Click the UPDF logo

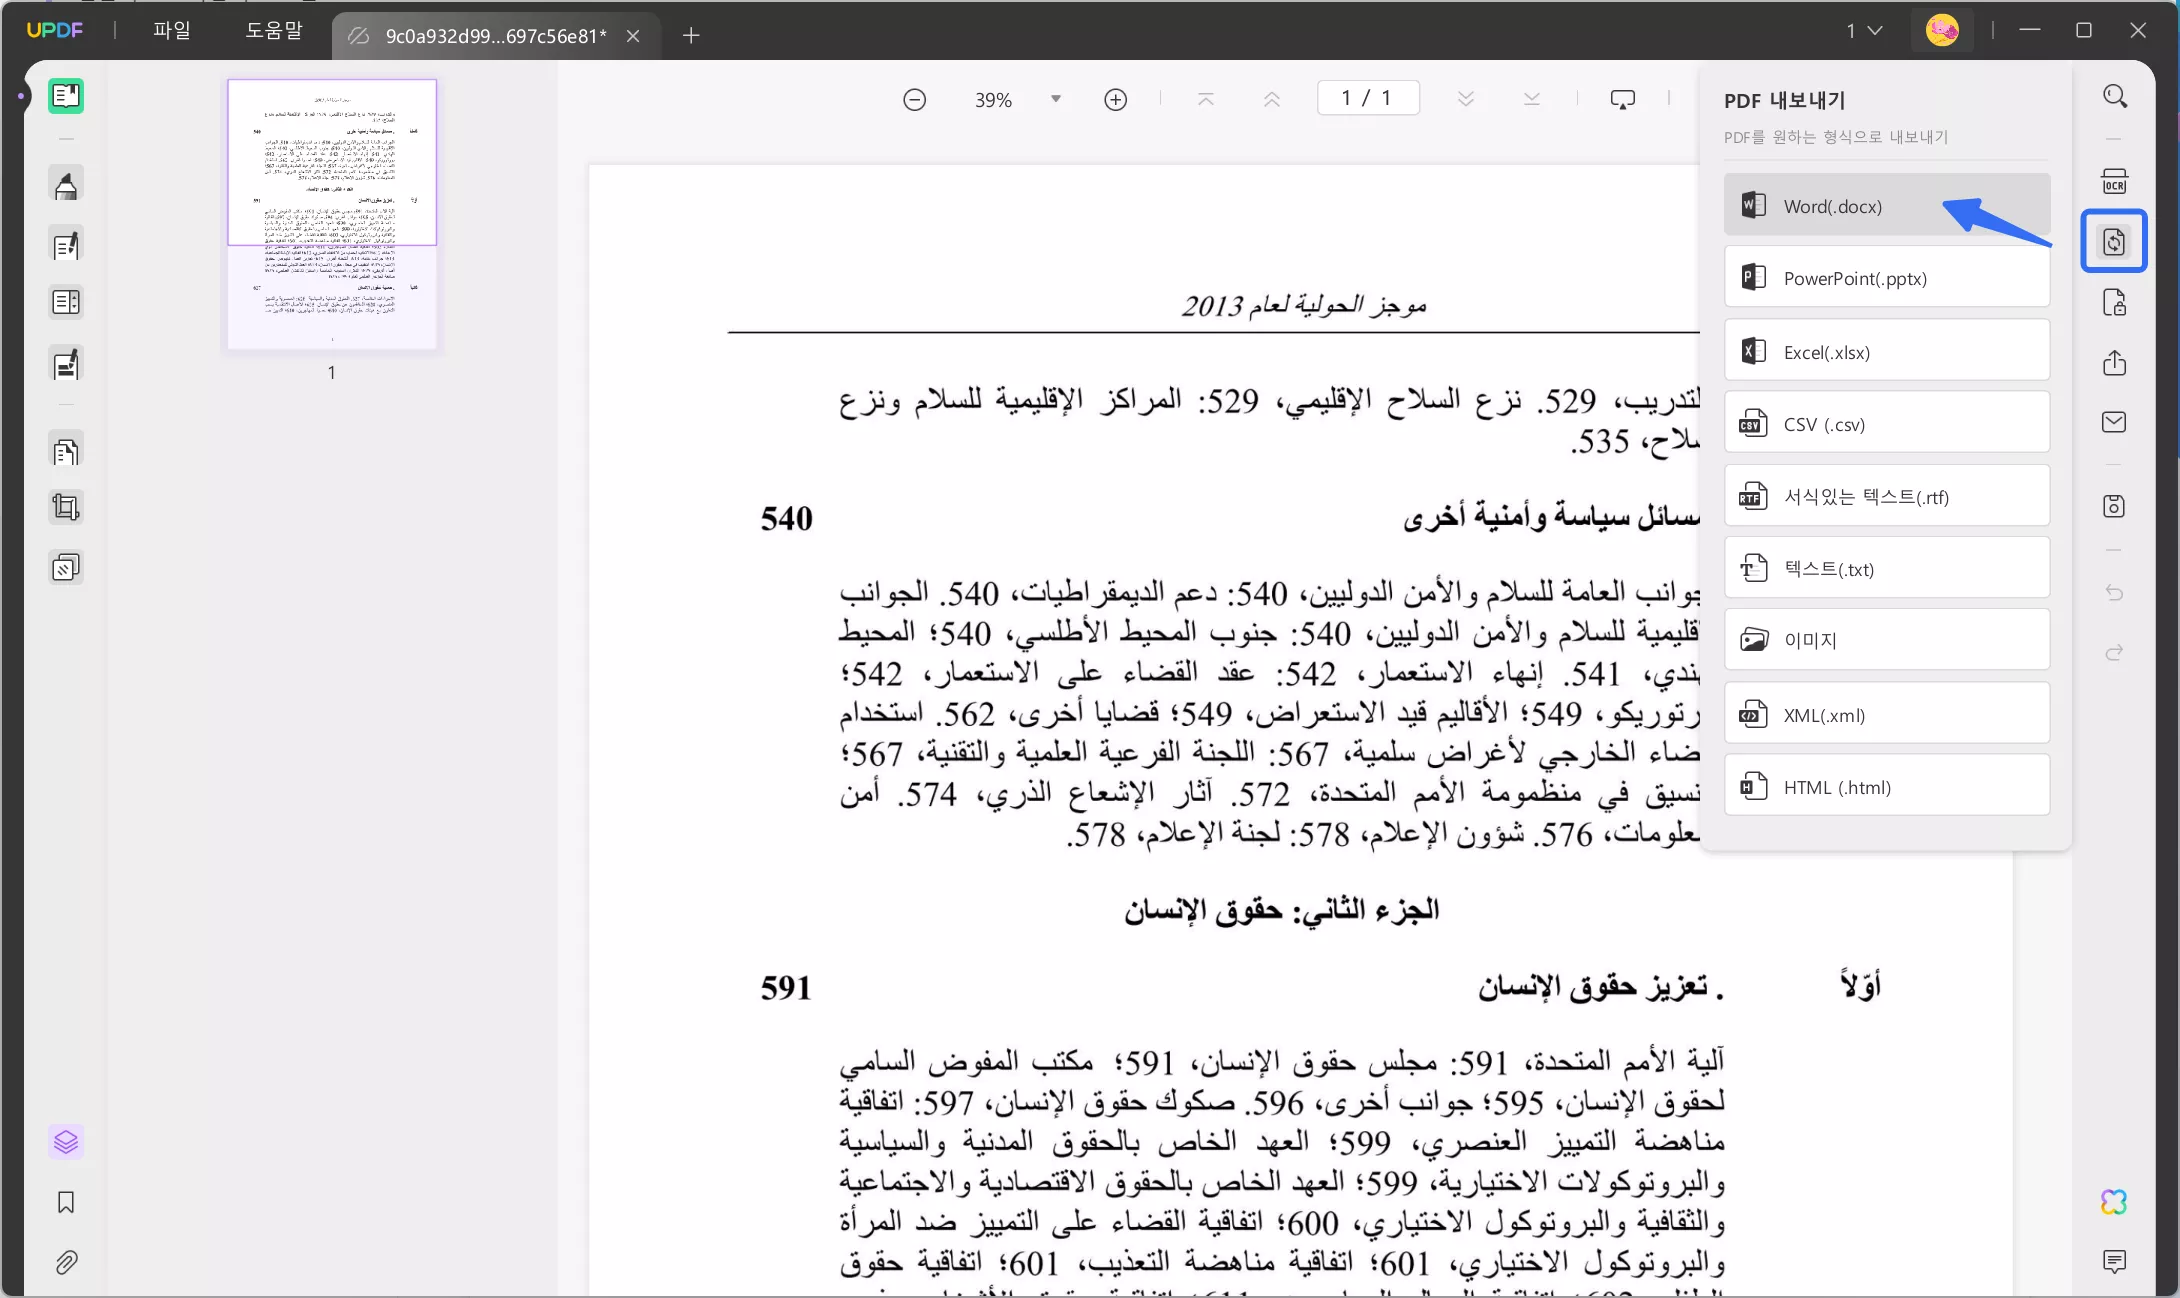pyautogui.click(x=55, y=30)
